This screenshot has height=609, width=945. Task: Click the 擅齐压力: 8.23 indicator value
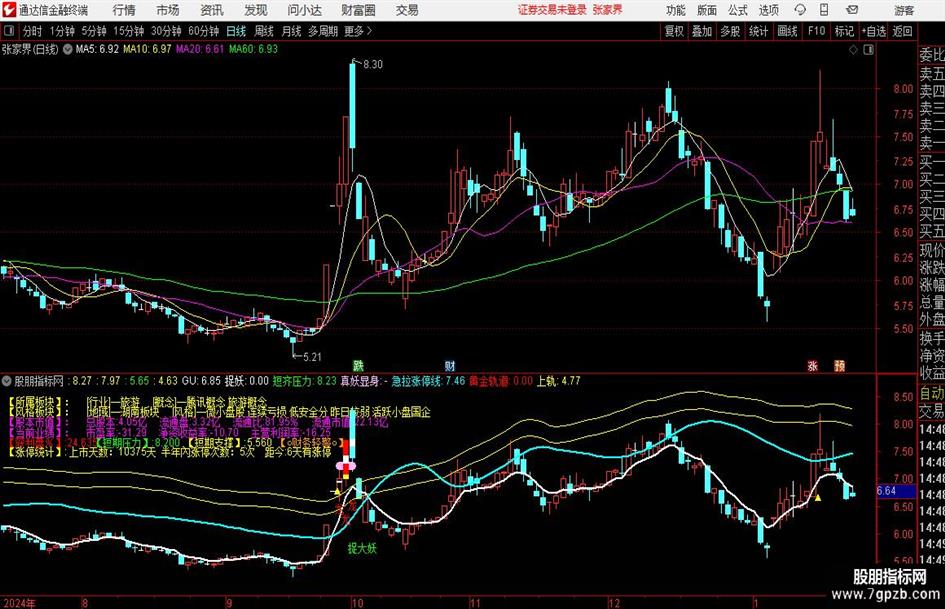click(x=305, y=381)
